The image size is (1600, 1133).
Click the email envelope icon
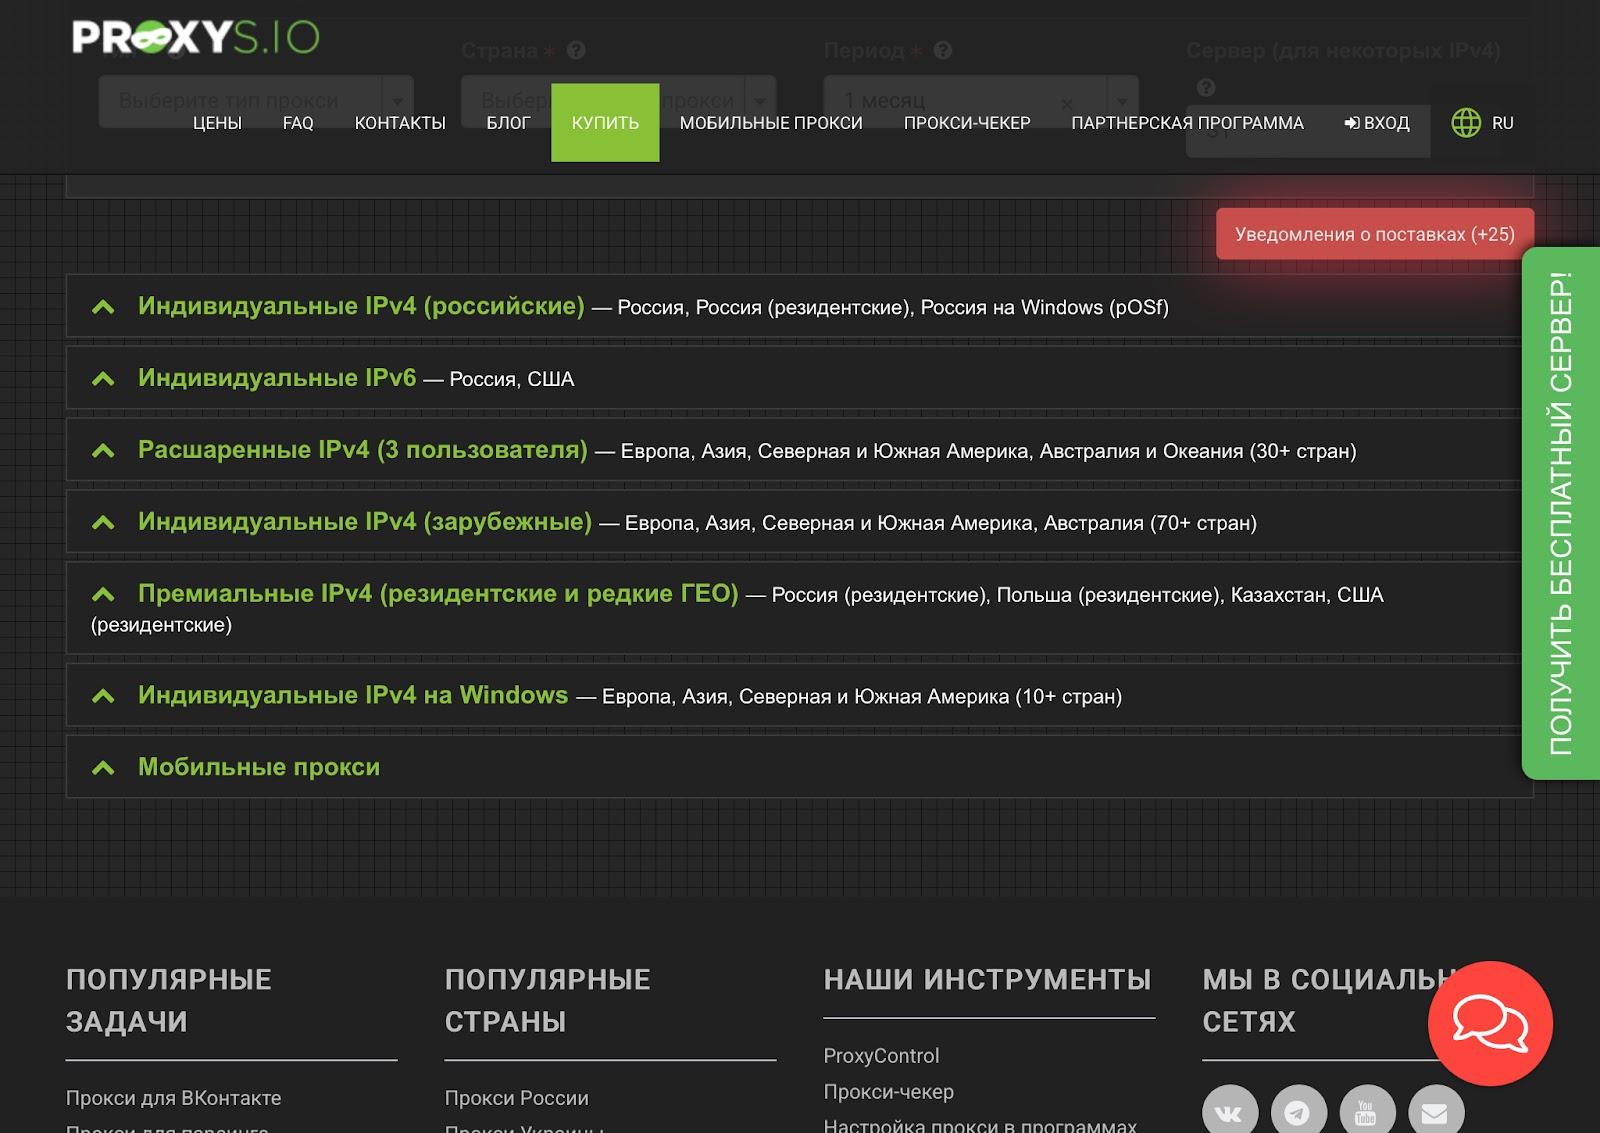[1435, 1112]
